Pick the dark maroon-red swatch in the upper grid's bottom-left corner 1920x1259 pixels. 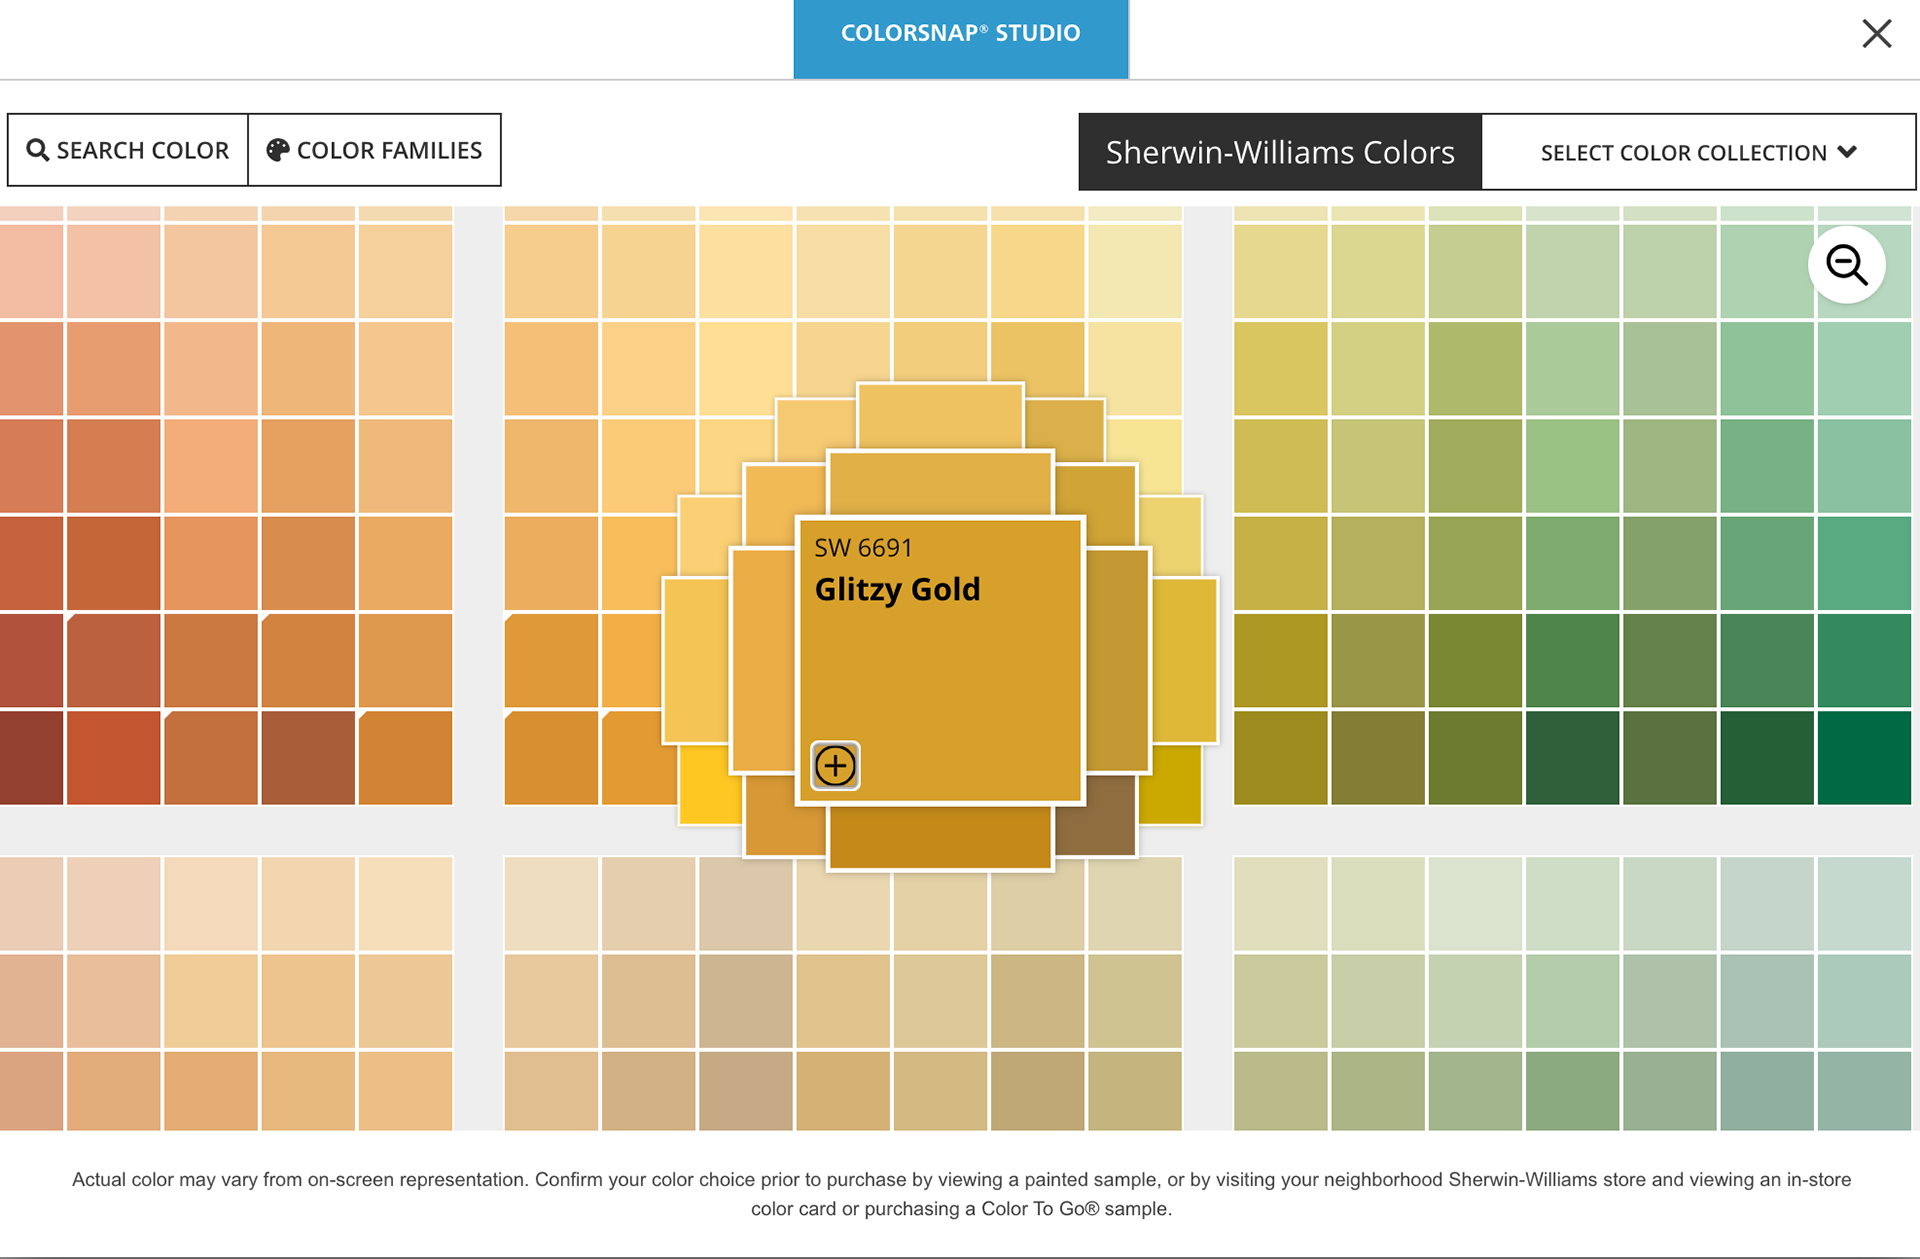(31, 758)
